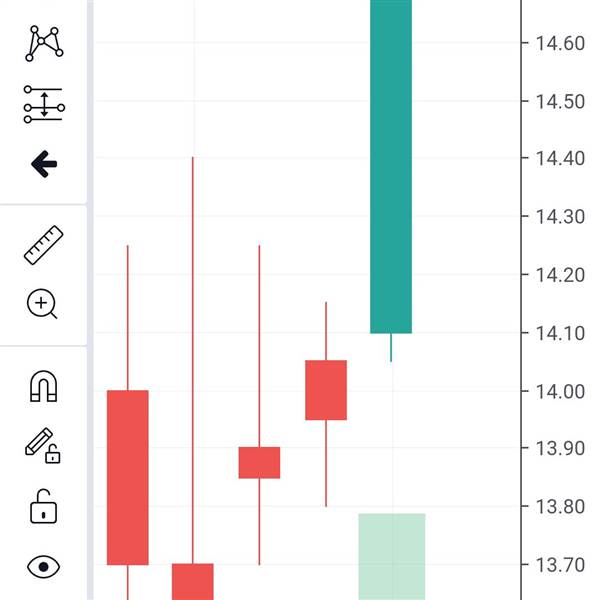Click the large teal bullish candle

pos(391,166)
